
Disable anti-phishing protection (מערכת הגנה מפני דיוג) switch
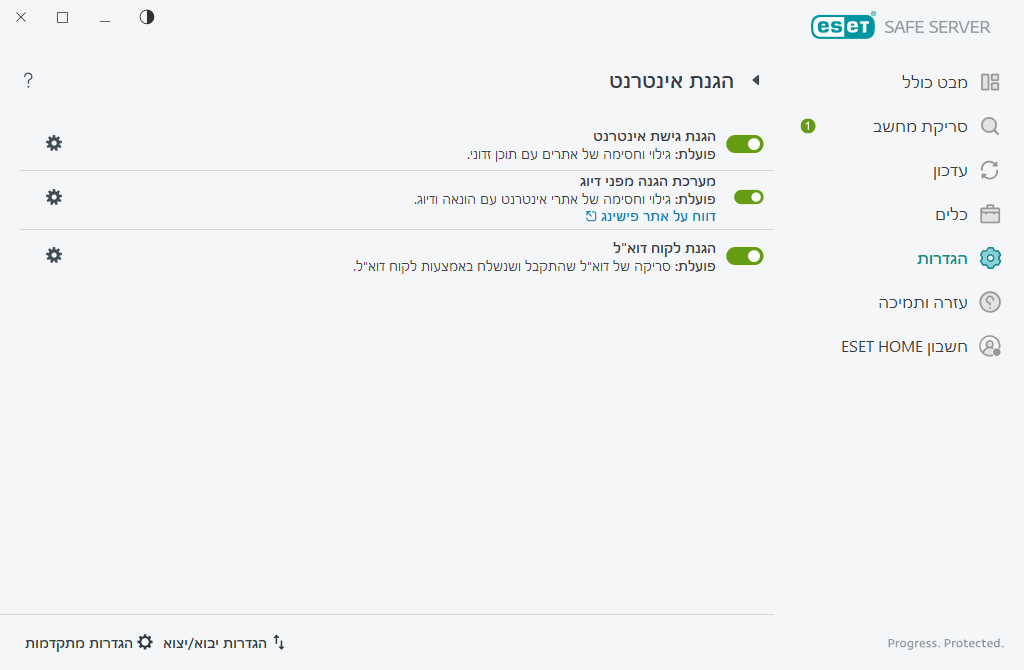[748, 197]
